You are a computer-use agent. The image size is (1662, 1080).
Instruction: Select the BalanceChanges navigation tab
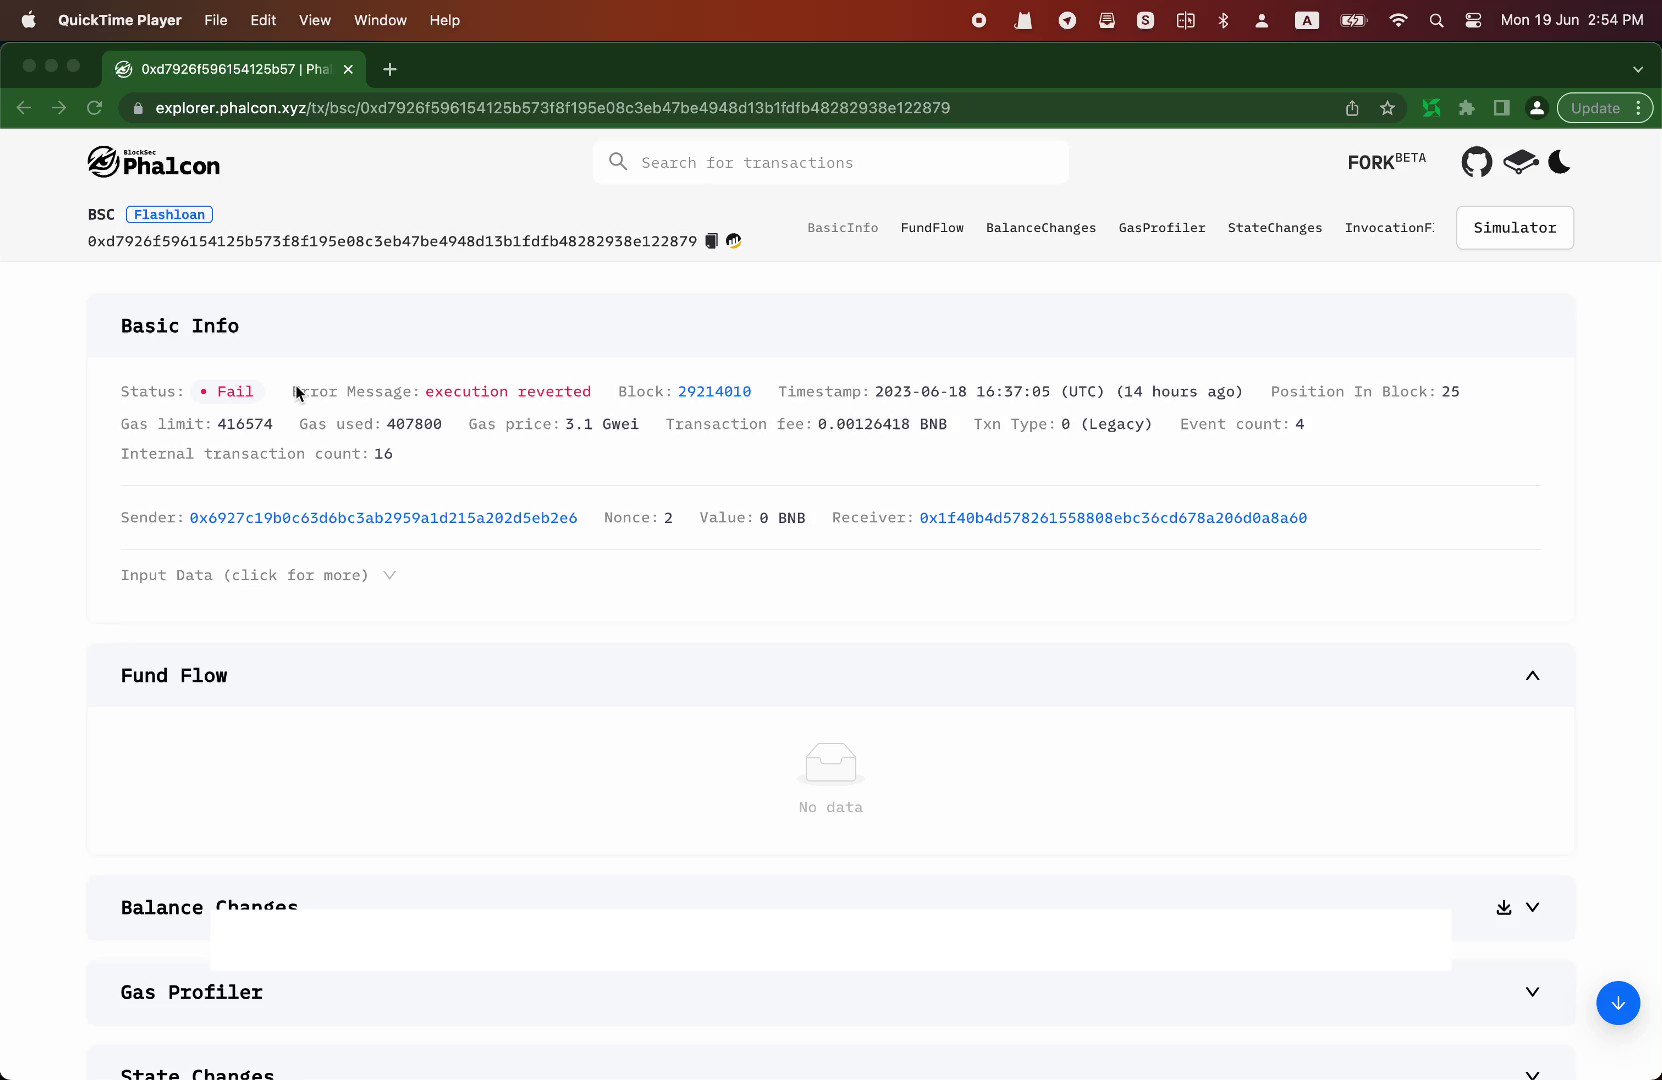[x=1040, y=227]
